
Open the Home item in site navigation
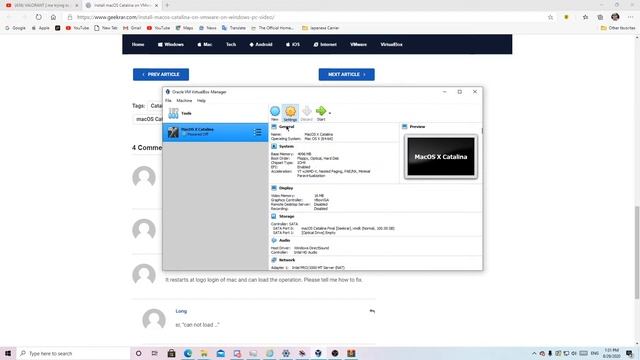(138, 44)
